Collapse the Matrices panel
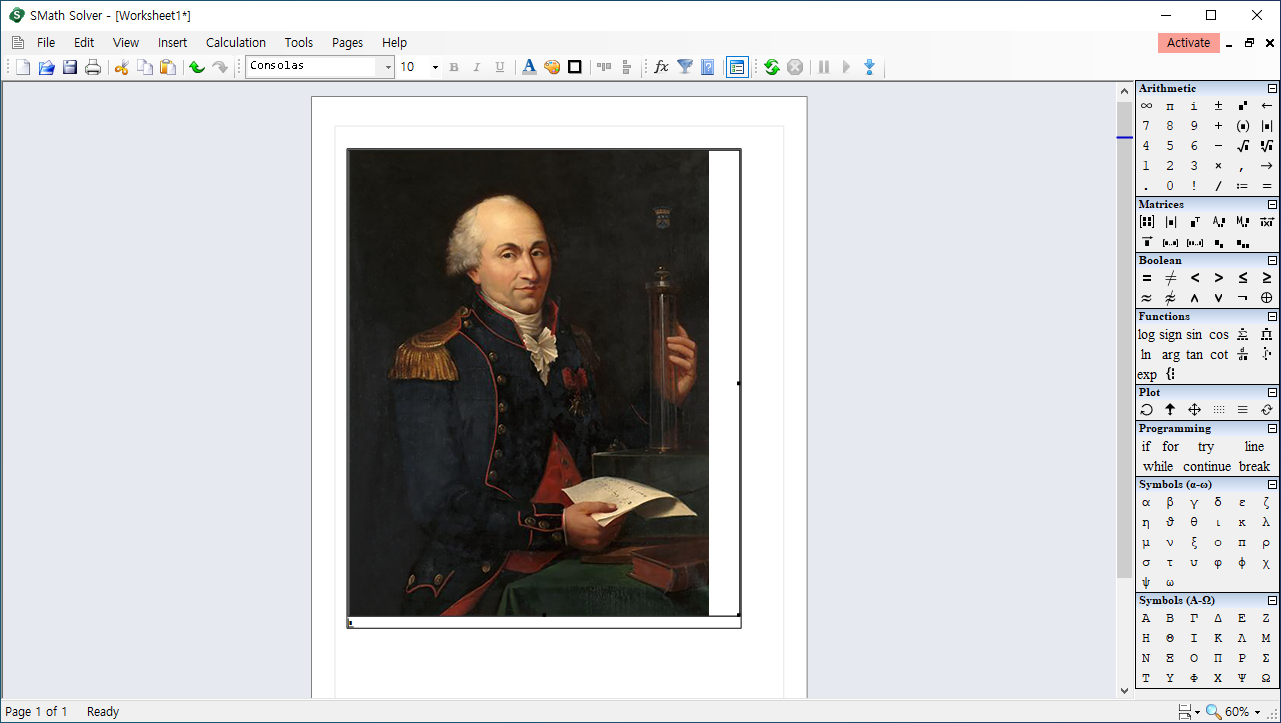Viewport: 1281px width, 723px height. (x=1272, y=205)
